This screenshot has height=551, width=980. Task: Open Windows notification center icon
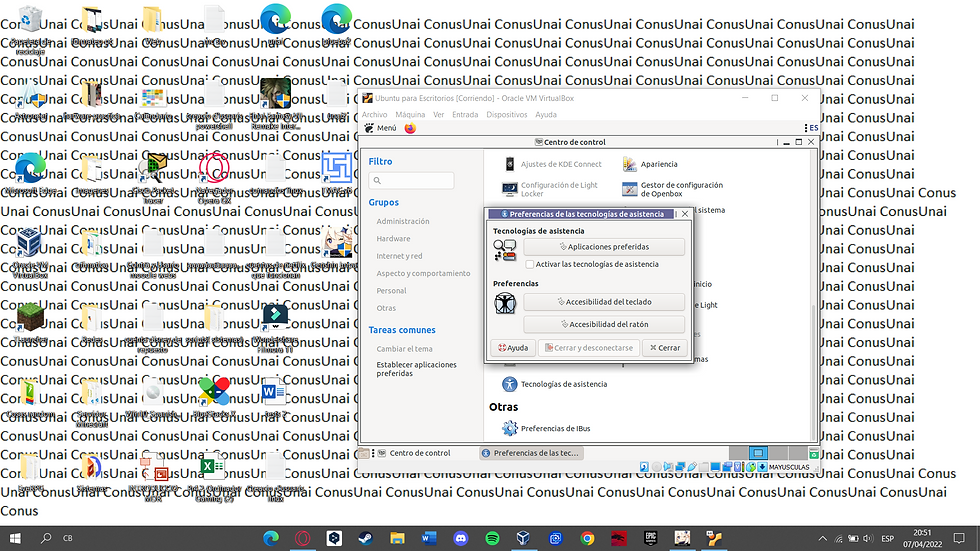coord(959,539)
